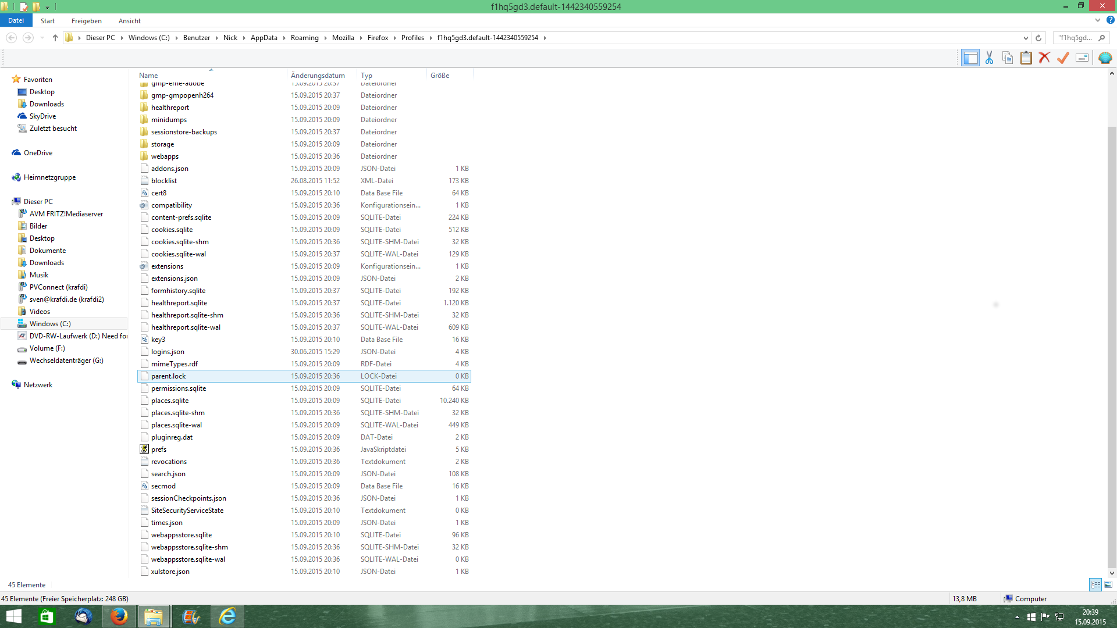Click chevron after Profiles in breadcrumb
Viewport: 1117px width, 628px height.
430,38
